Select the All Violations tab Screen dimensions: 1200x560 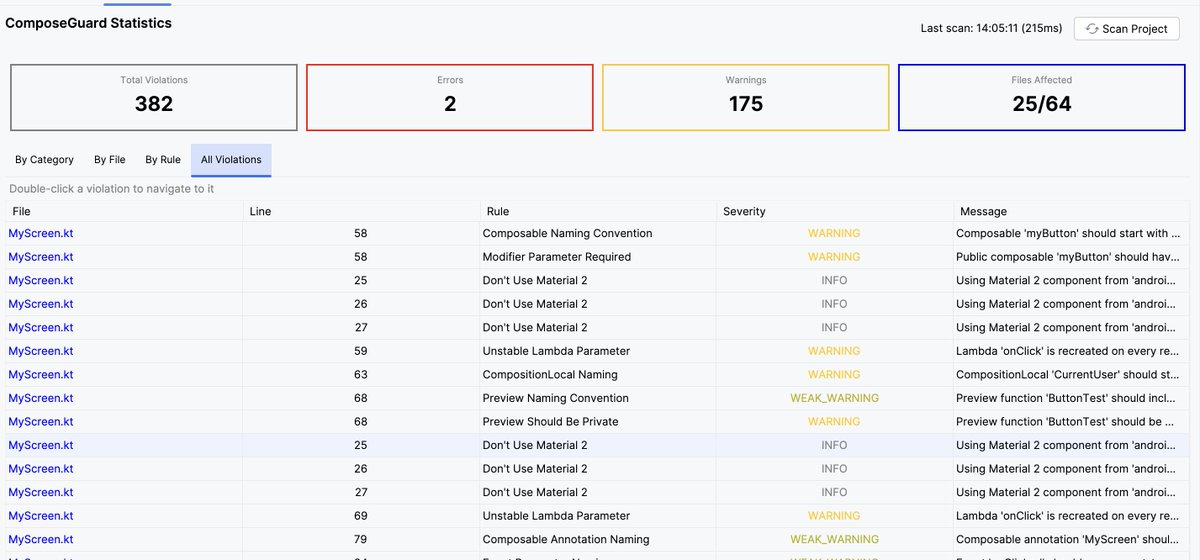coord(231,159)
